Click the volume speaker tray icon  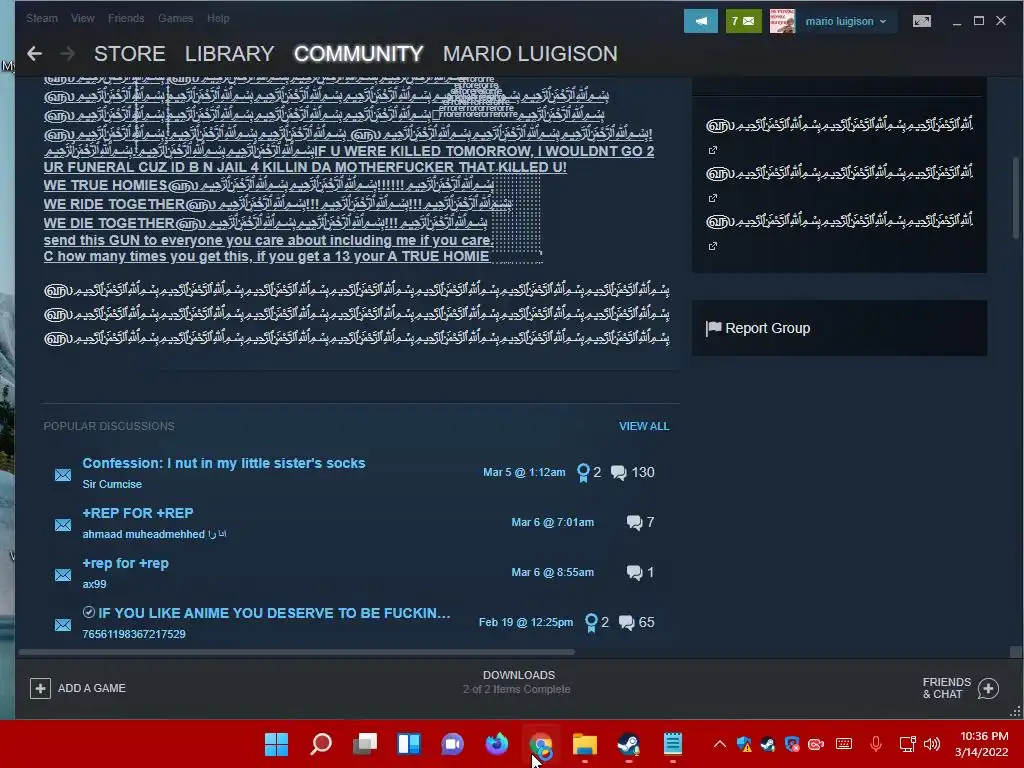932,744
